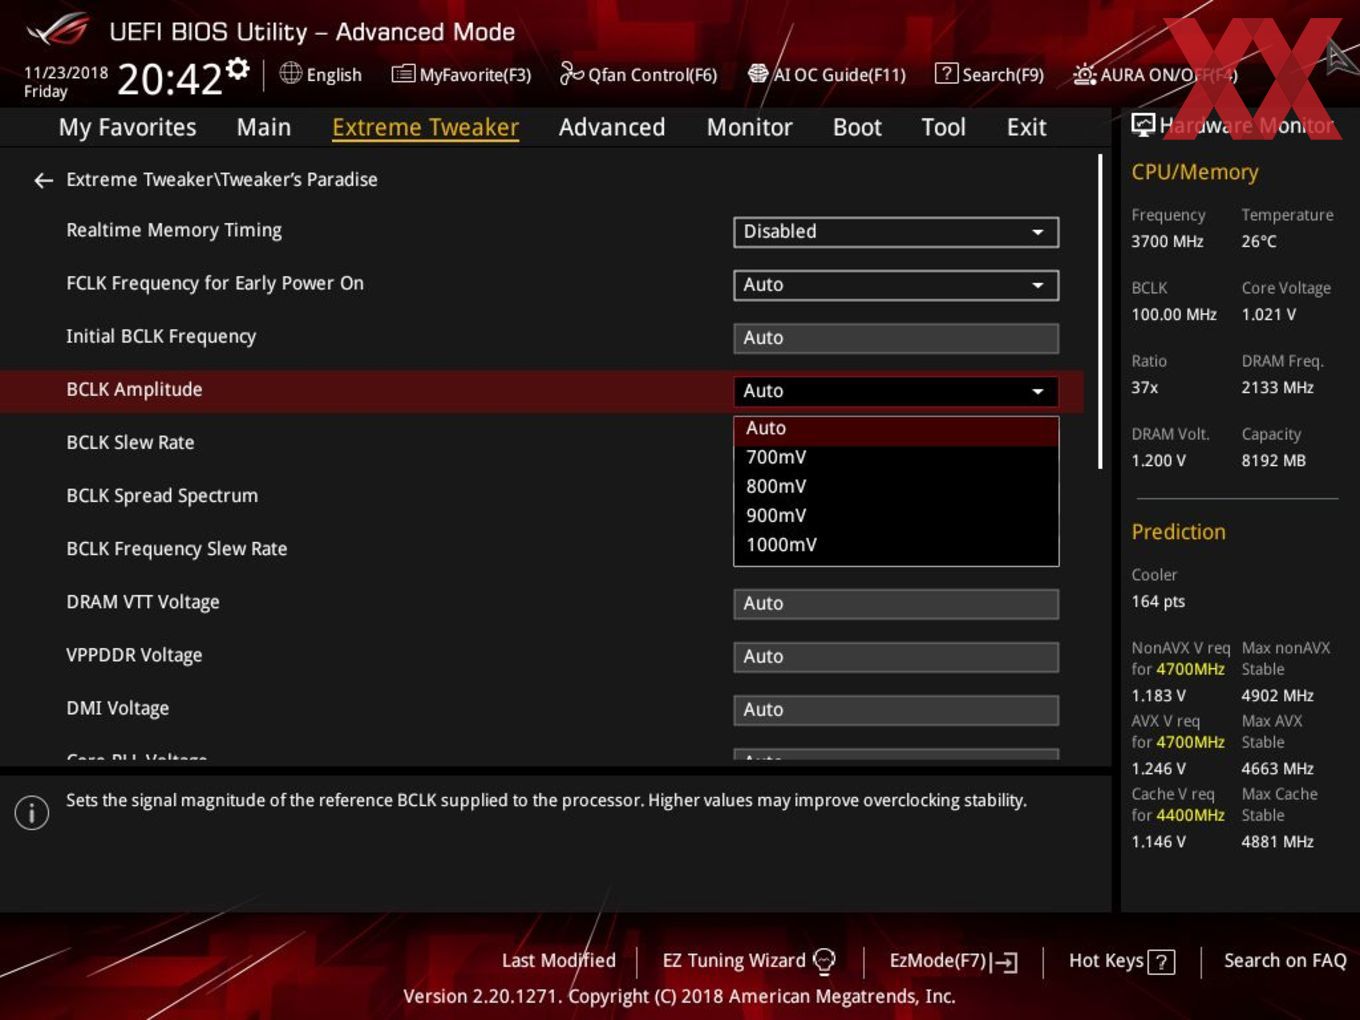The height and width of the screenshot is (1020, 1360).
Task: Click the ROG logo
Action: (57, 30)
